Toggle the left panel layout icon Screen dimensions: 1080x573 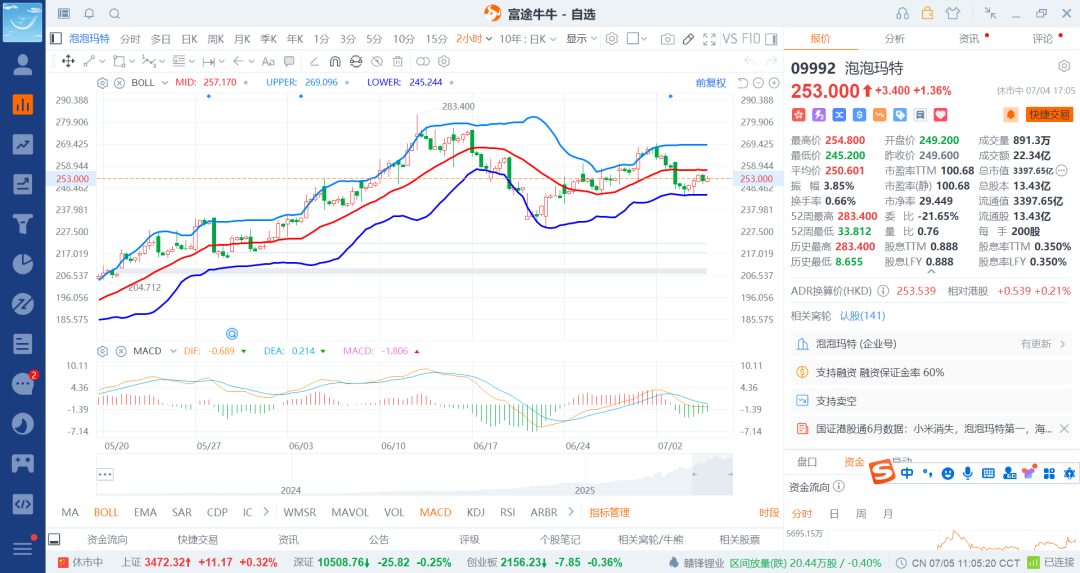tap(56, 39)
